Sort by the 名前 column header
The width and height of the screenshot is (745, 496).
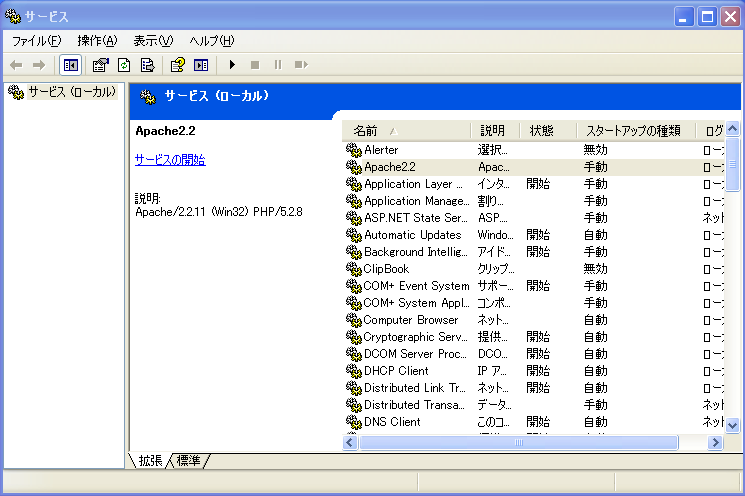tap(406, 131)
